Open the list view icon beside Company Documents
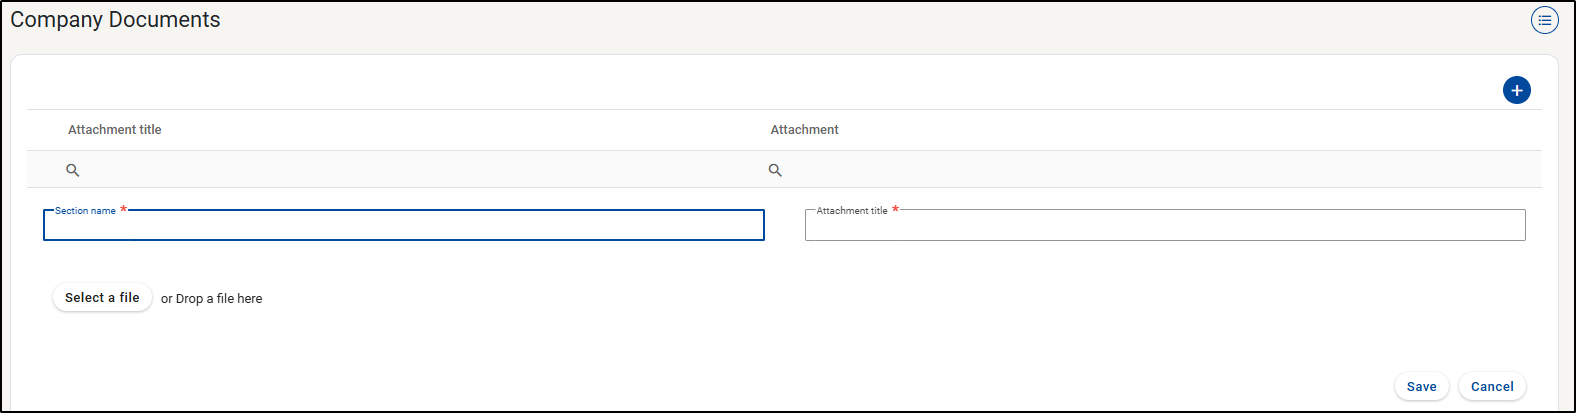The width and height of the screenshot is (1576, 413). coord(1544,20)
